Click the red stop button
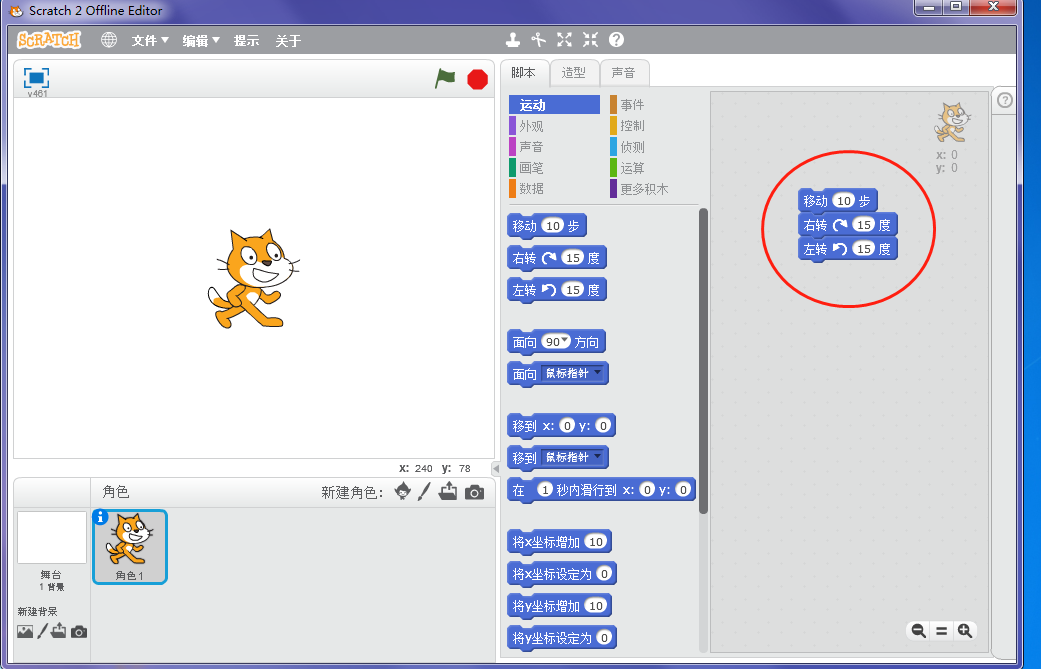The width and height of the screenshot is (1041, 669). click(477, 80)
